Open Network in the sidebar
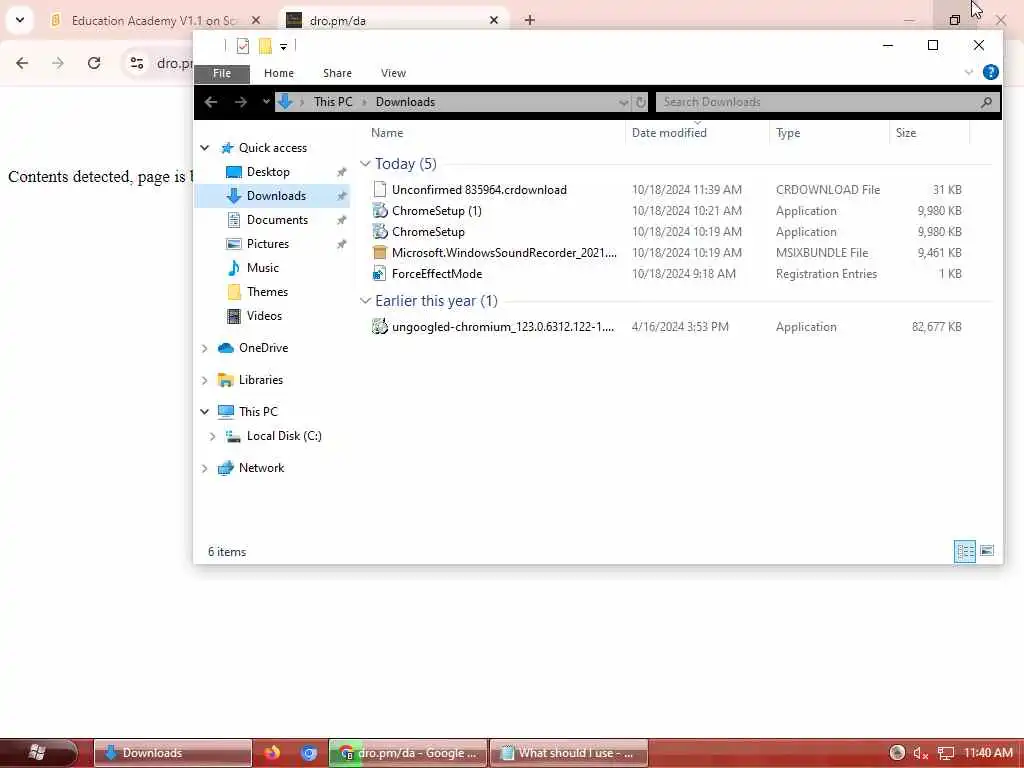Viewport: 1024px width, 768px height. tap(261, 468)
